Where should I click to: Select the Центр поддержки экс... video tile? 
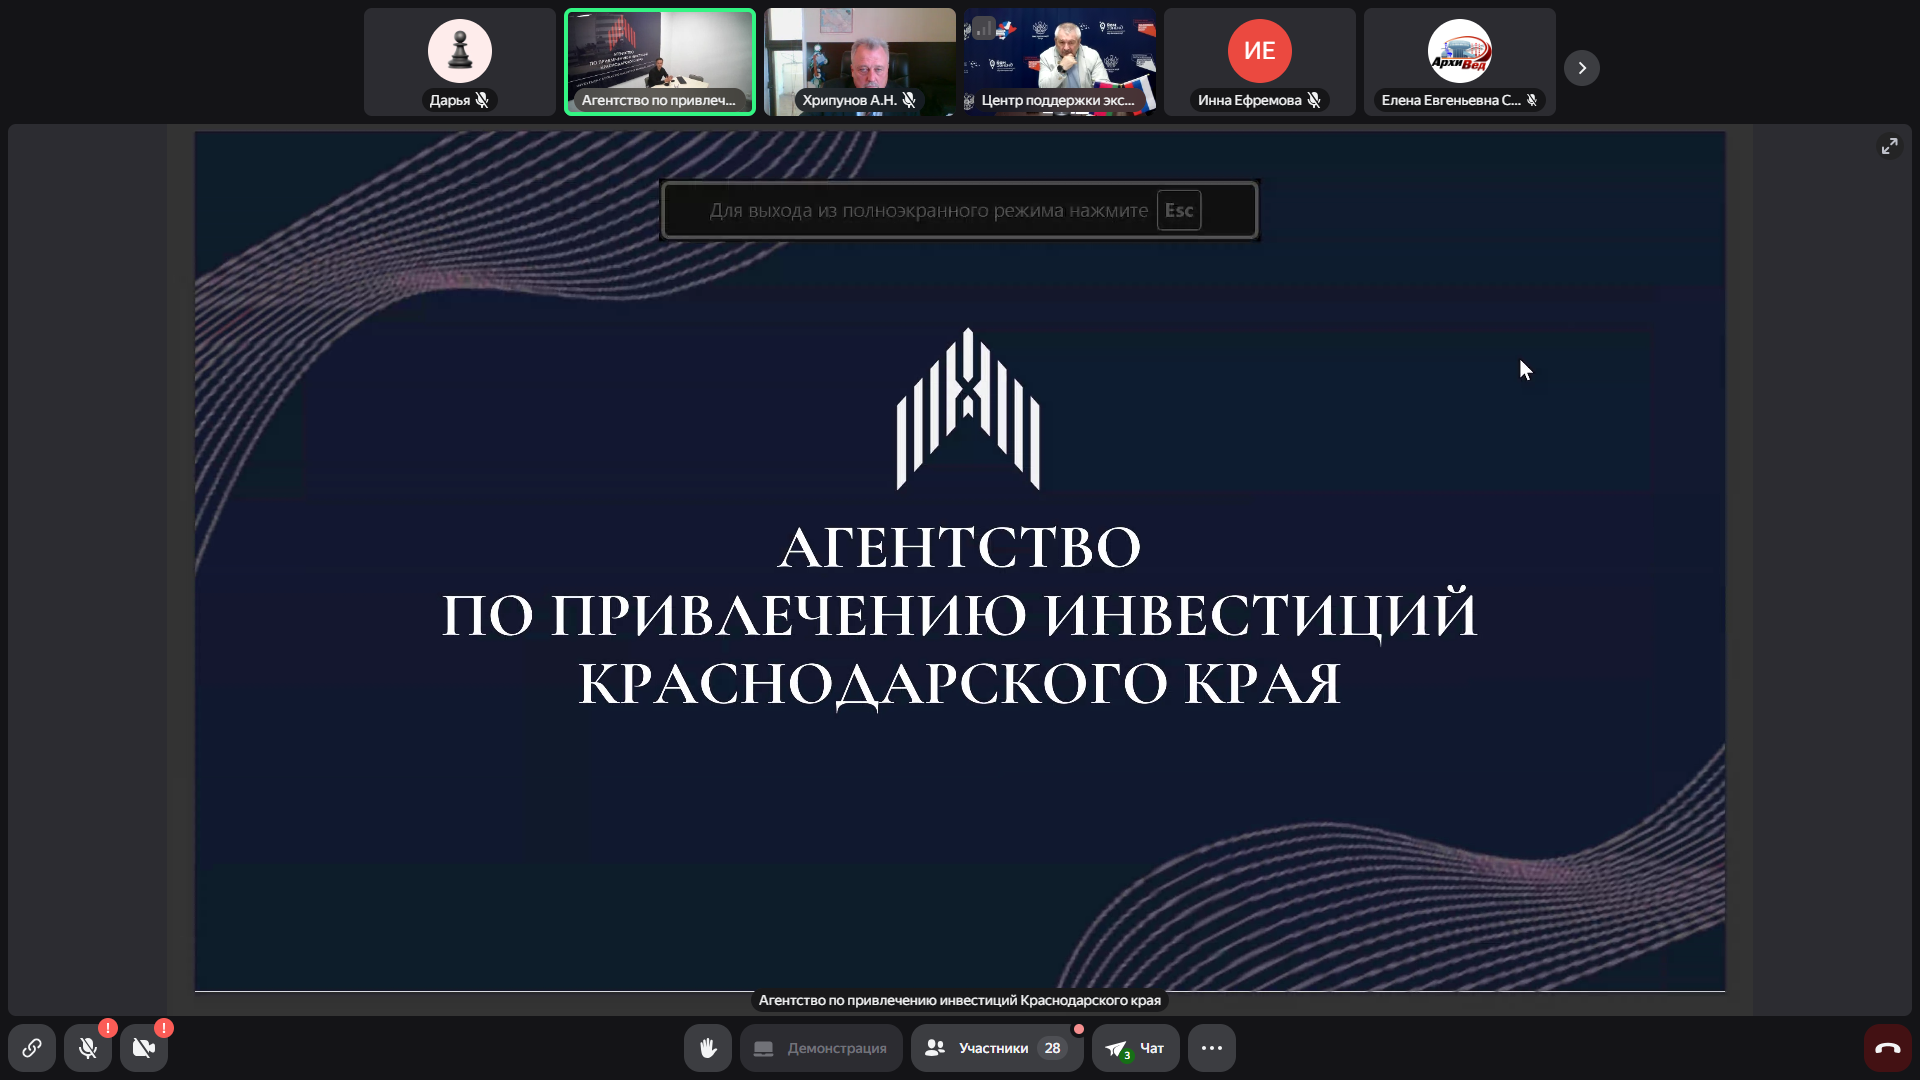[1060, 62]
